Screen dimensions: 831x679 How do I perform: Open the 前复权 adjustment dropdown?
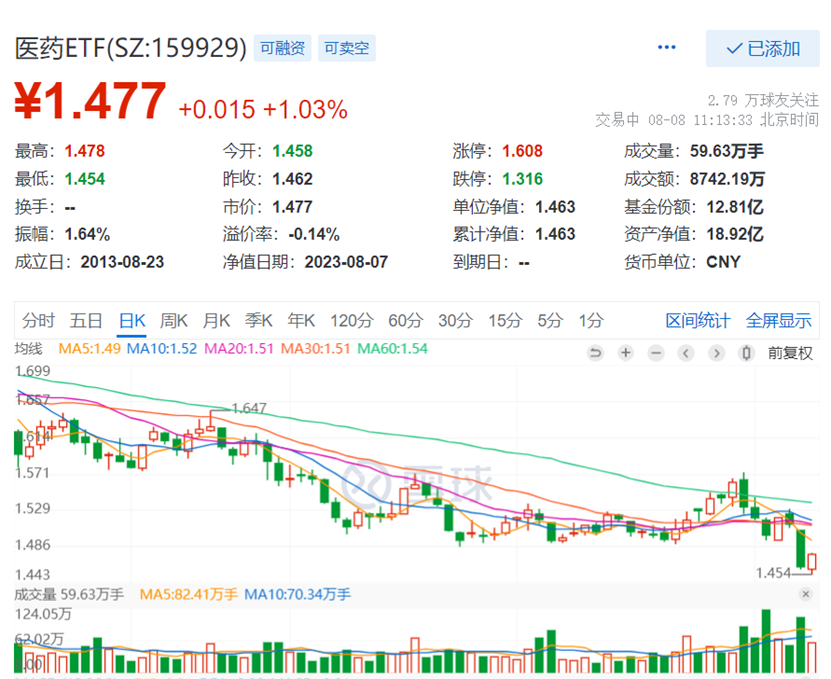[x=788, y=353]
